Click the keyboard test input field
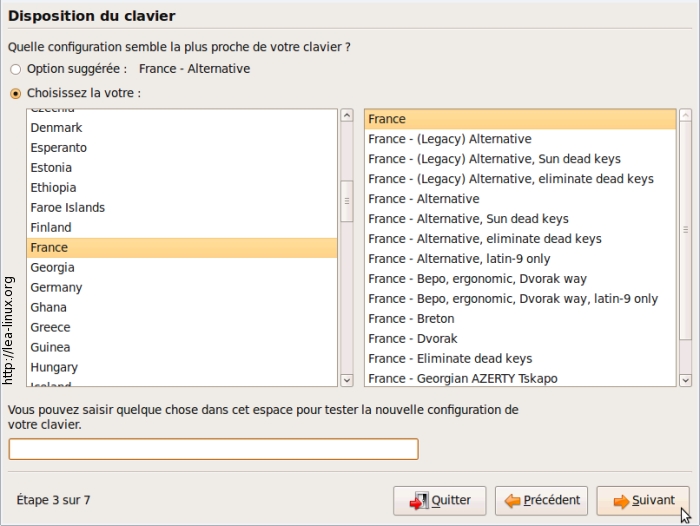The image size is (700, 526). coord(213,449)
